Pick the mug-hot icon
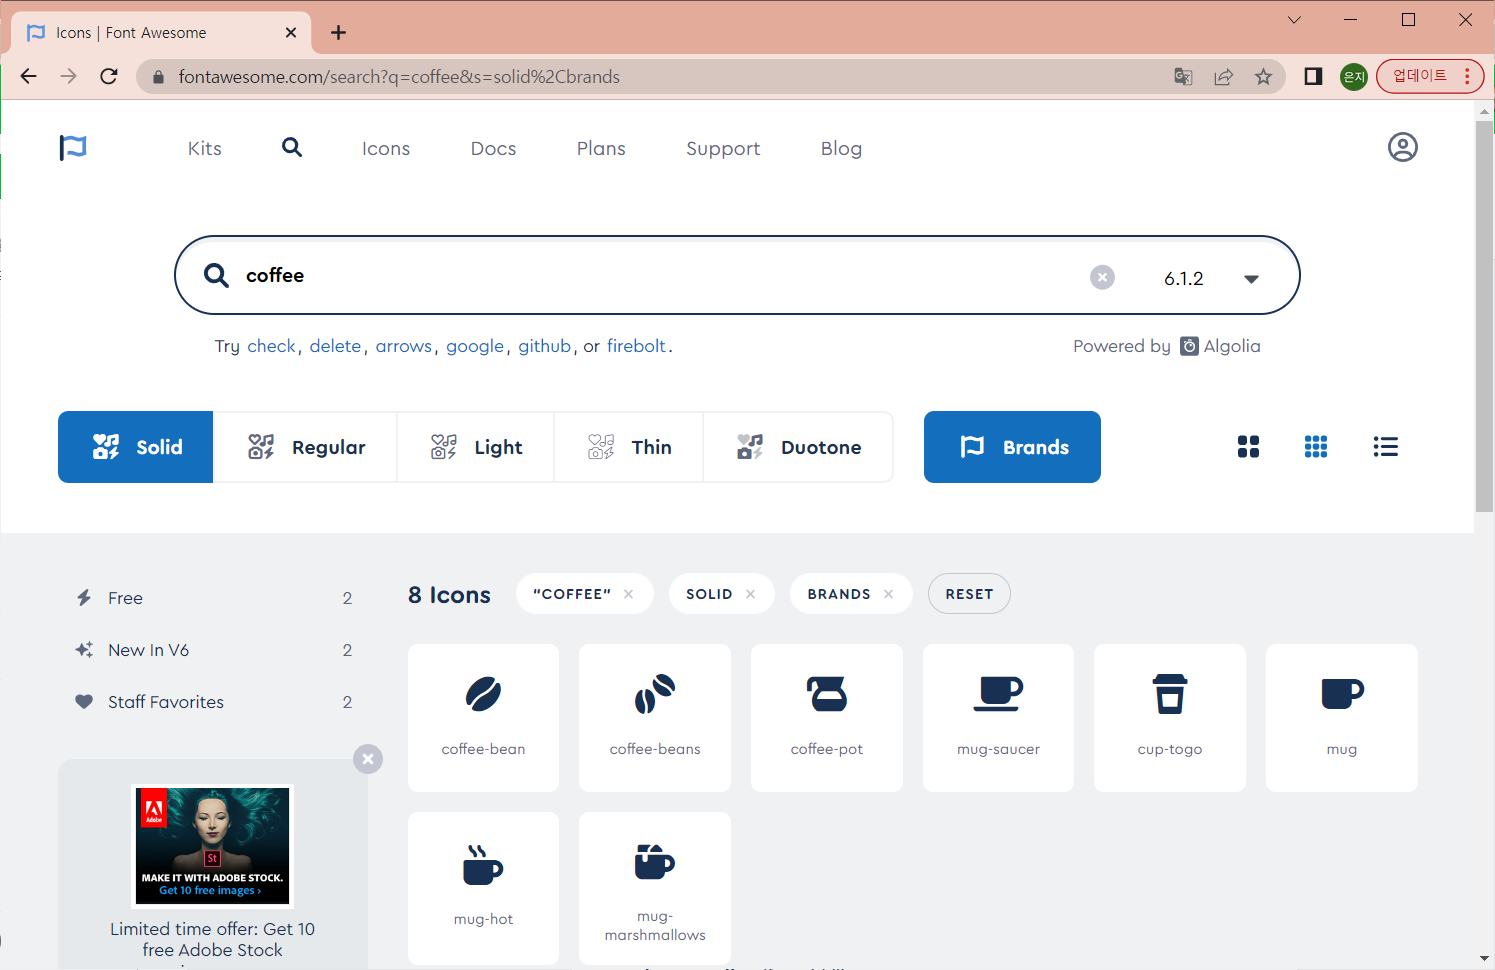 click(483, 888)
